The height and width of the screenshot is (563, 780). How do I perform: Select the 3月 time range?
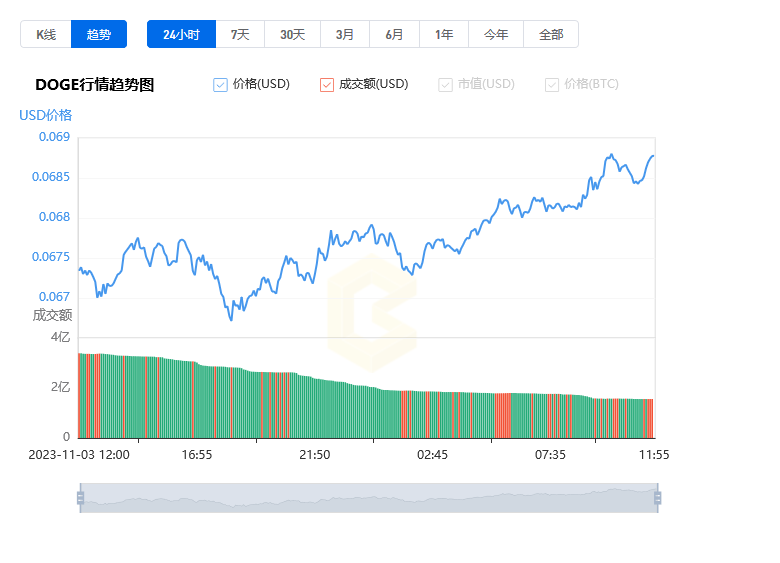[x=344, y=34]
